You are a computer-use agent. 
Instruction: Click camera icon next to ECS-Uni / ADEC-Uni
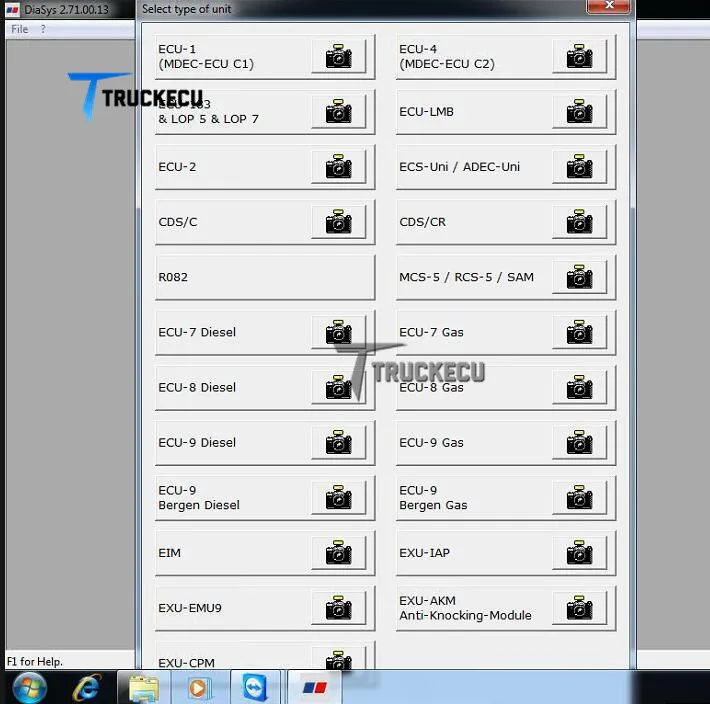(579, 167)
